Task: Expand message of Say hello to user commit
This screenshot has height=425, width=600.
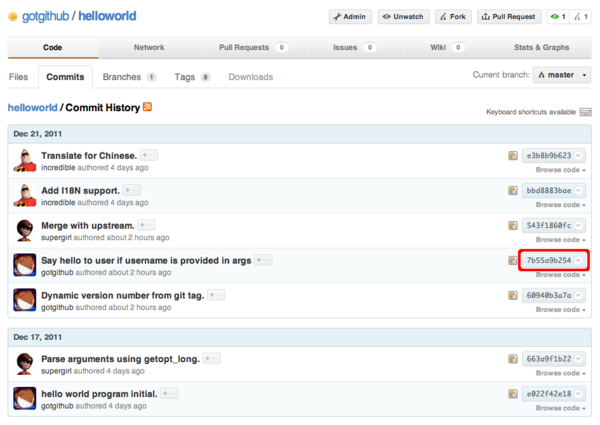Action: coord(263,260)
